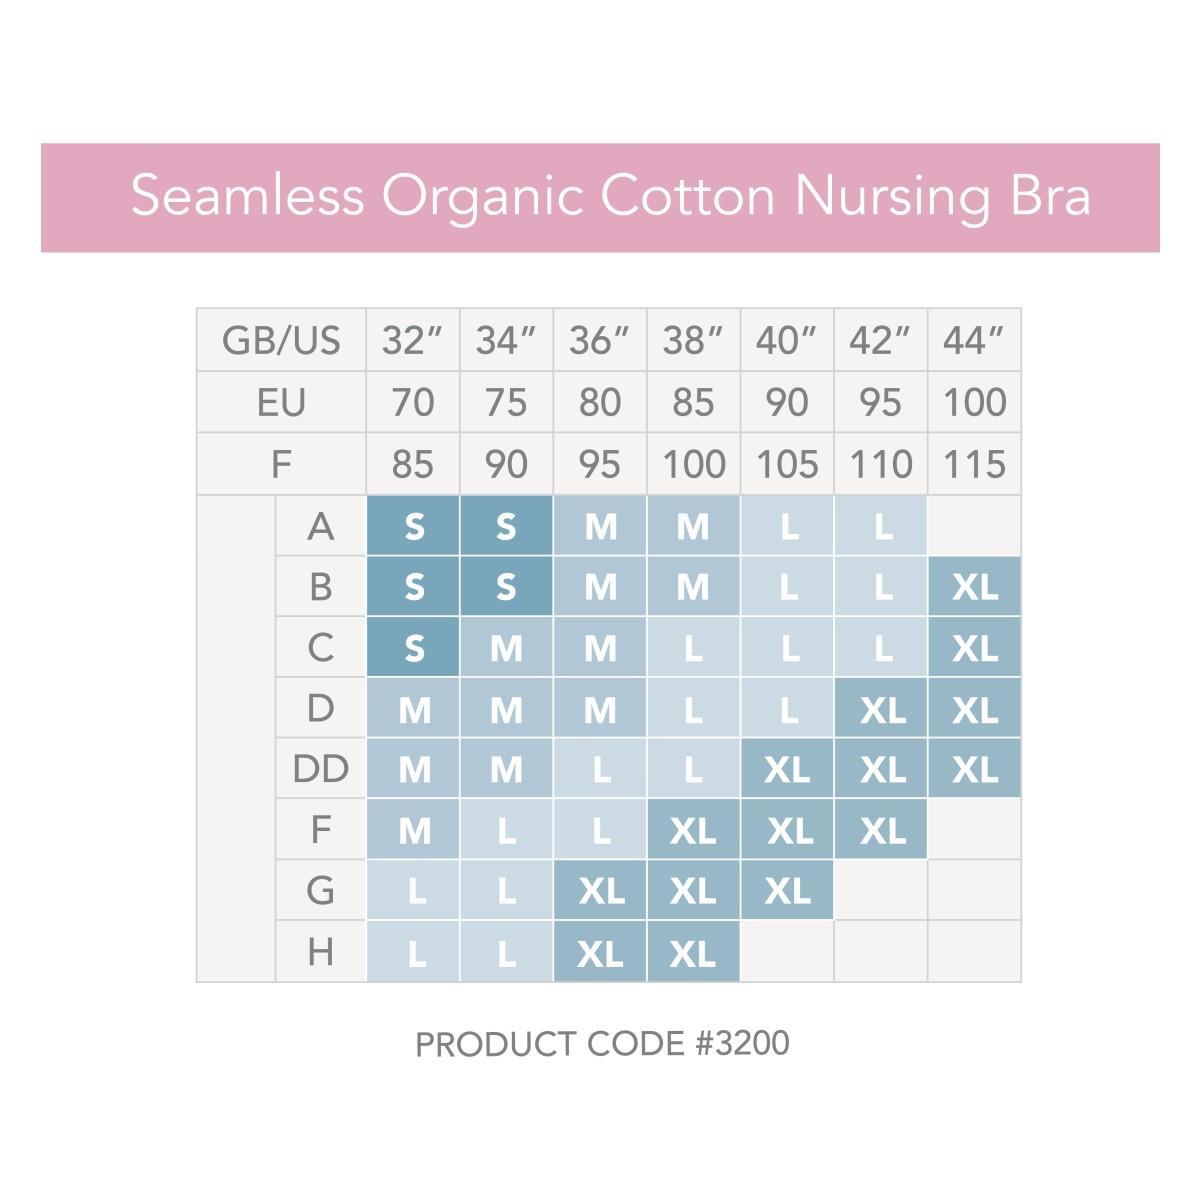Pick the L cell for A cup at 42″
The image size is (1200, 1200).
tap(881, 526)
